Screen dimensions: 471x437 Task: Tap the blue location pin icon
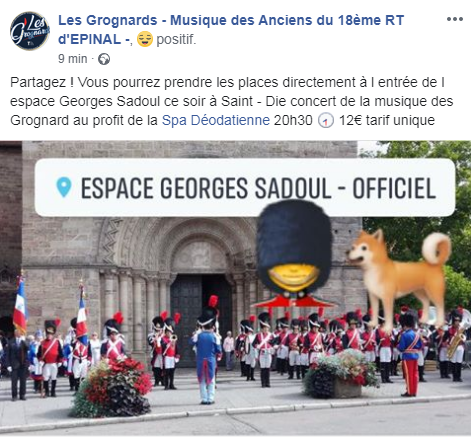tap(64, 187)
